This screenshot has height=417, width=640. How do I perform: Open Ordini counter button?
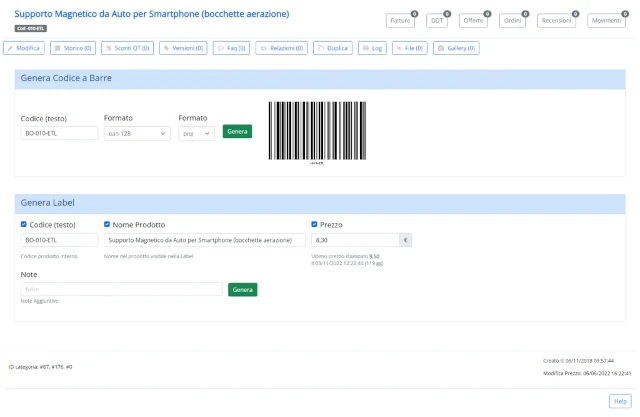[512, 21]
